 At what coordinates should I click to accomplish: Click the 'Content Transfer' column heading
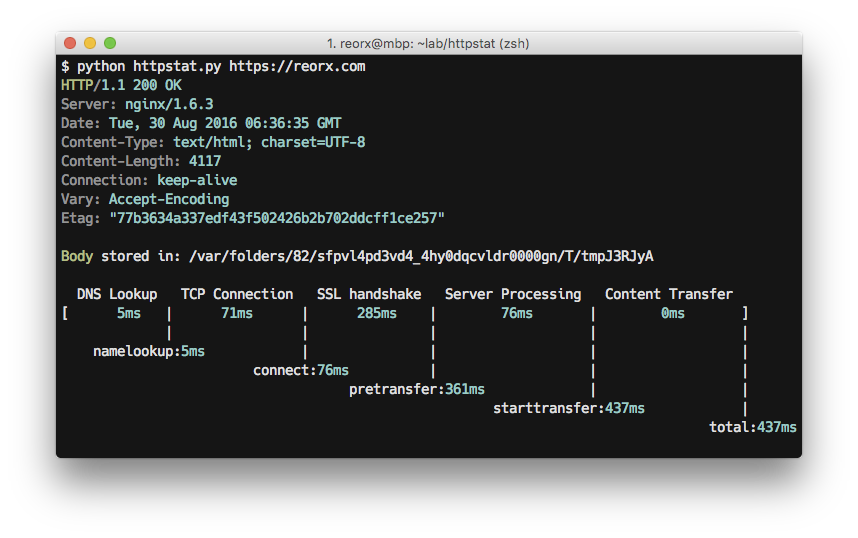tap(669, 294)
